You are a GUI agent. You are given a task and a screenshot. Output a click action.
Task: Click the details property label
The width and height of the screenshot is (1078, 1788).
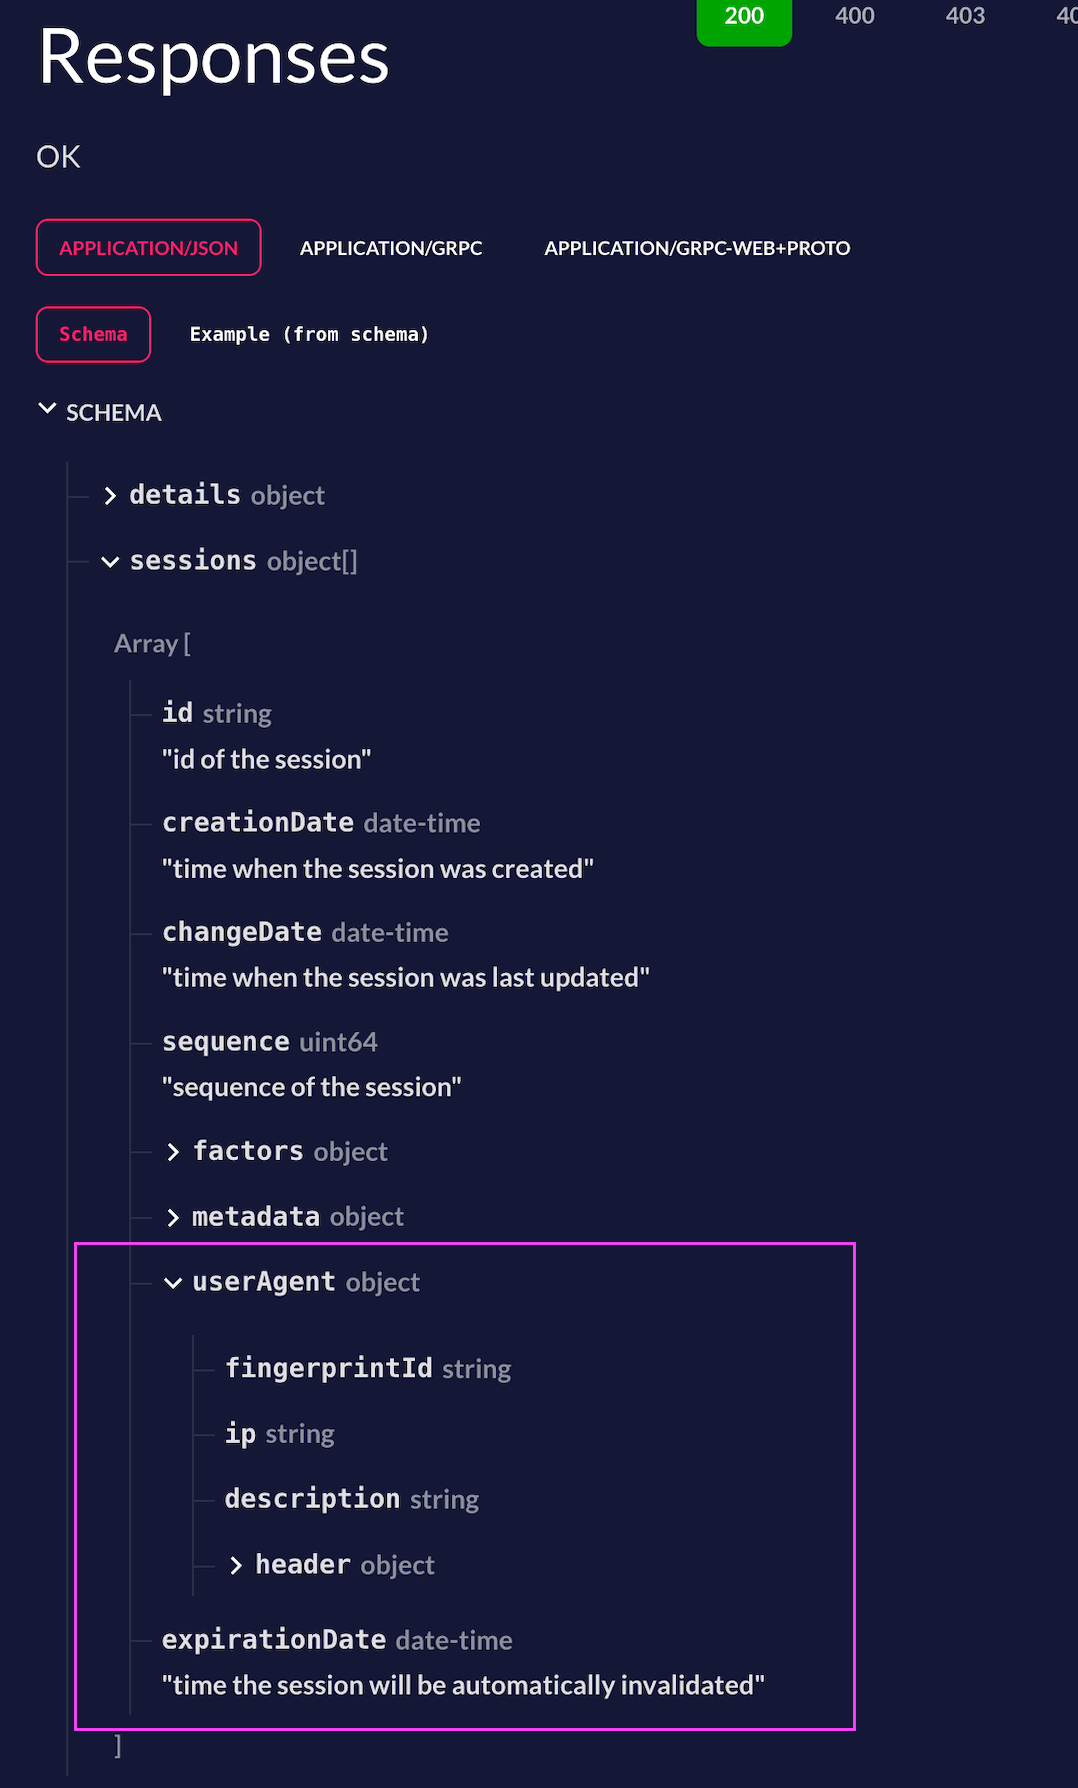[185, 495]
